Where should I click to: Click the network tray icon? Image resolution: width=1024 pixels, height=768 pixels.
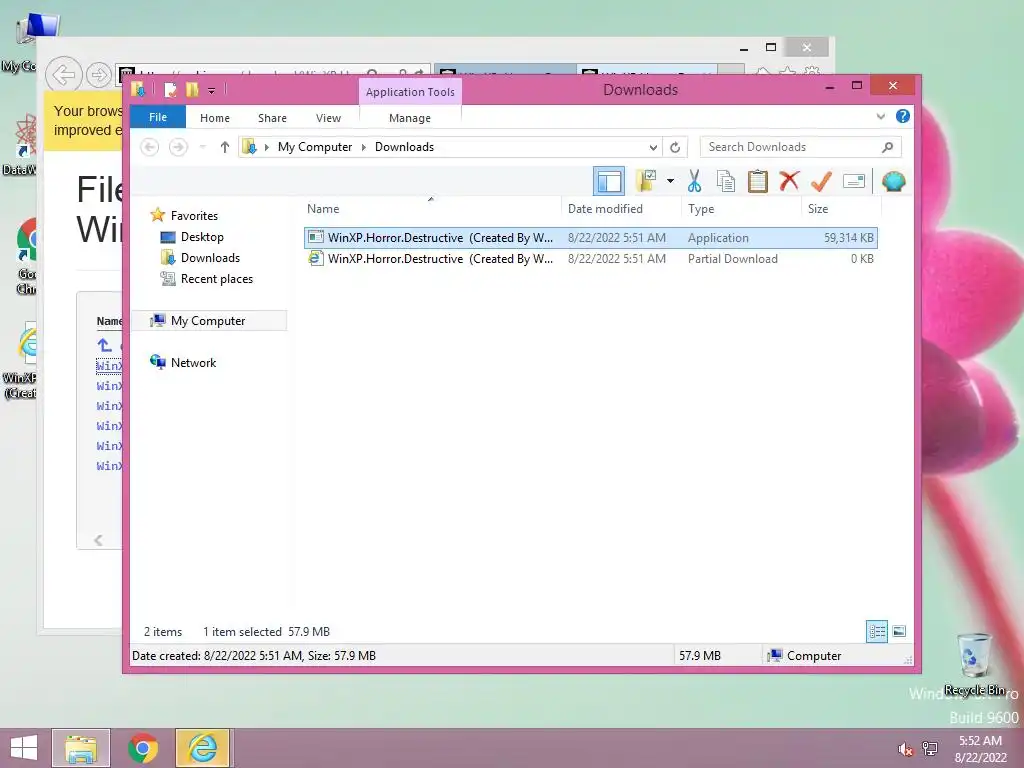coord(930,749)
